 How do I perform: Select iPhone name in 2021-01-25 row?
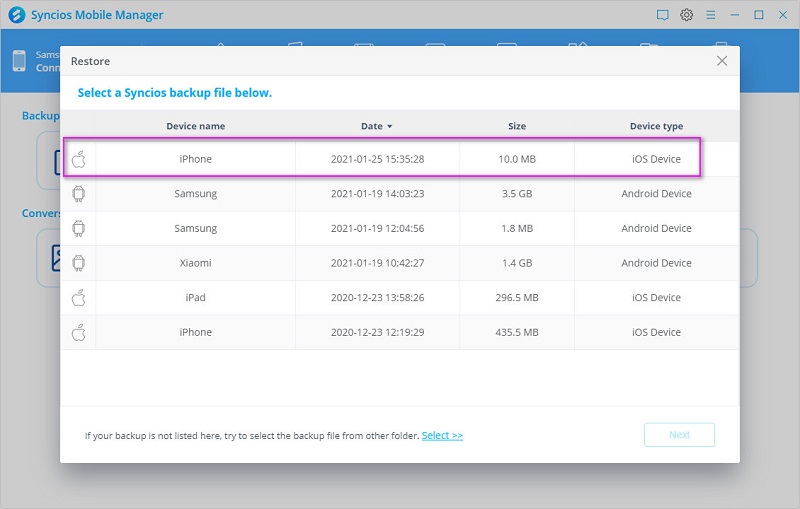coord(195,159)
